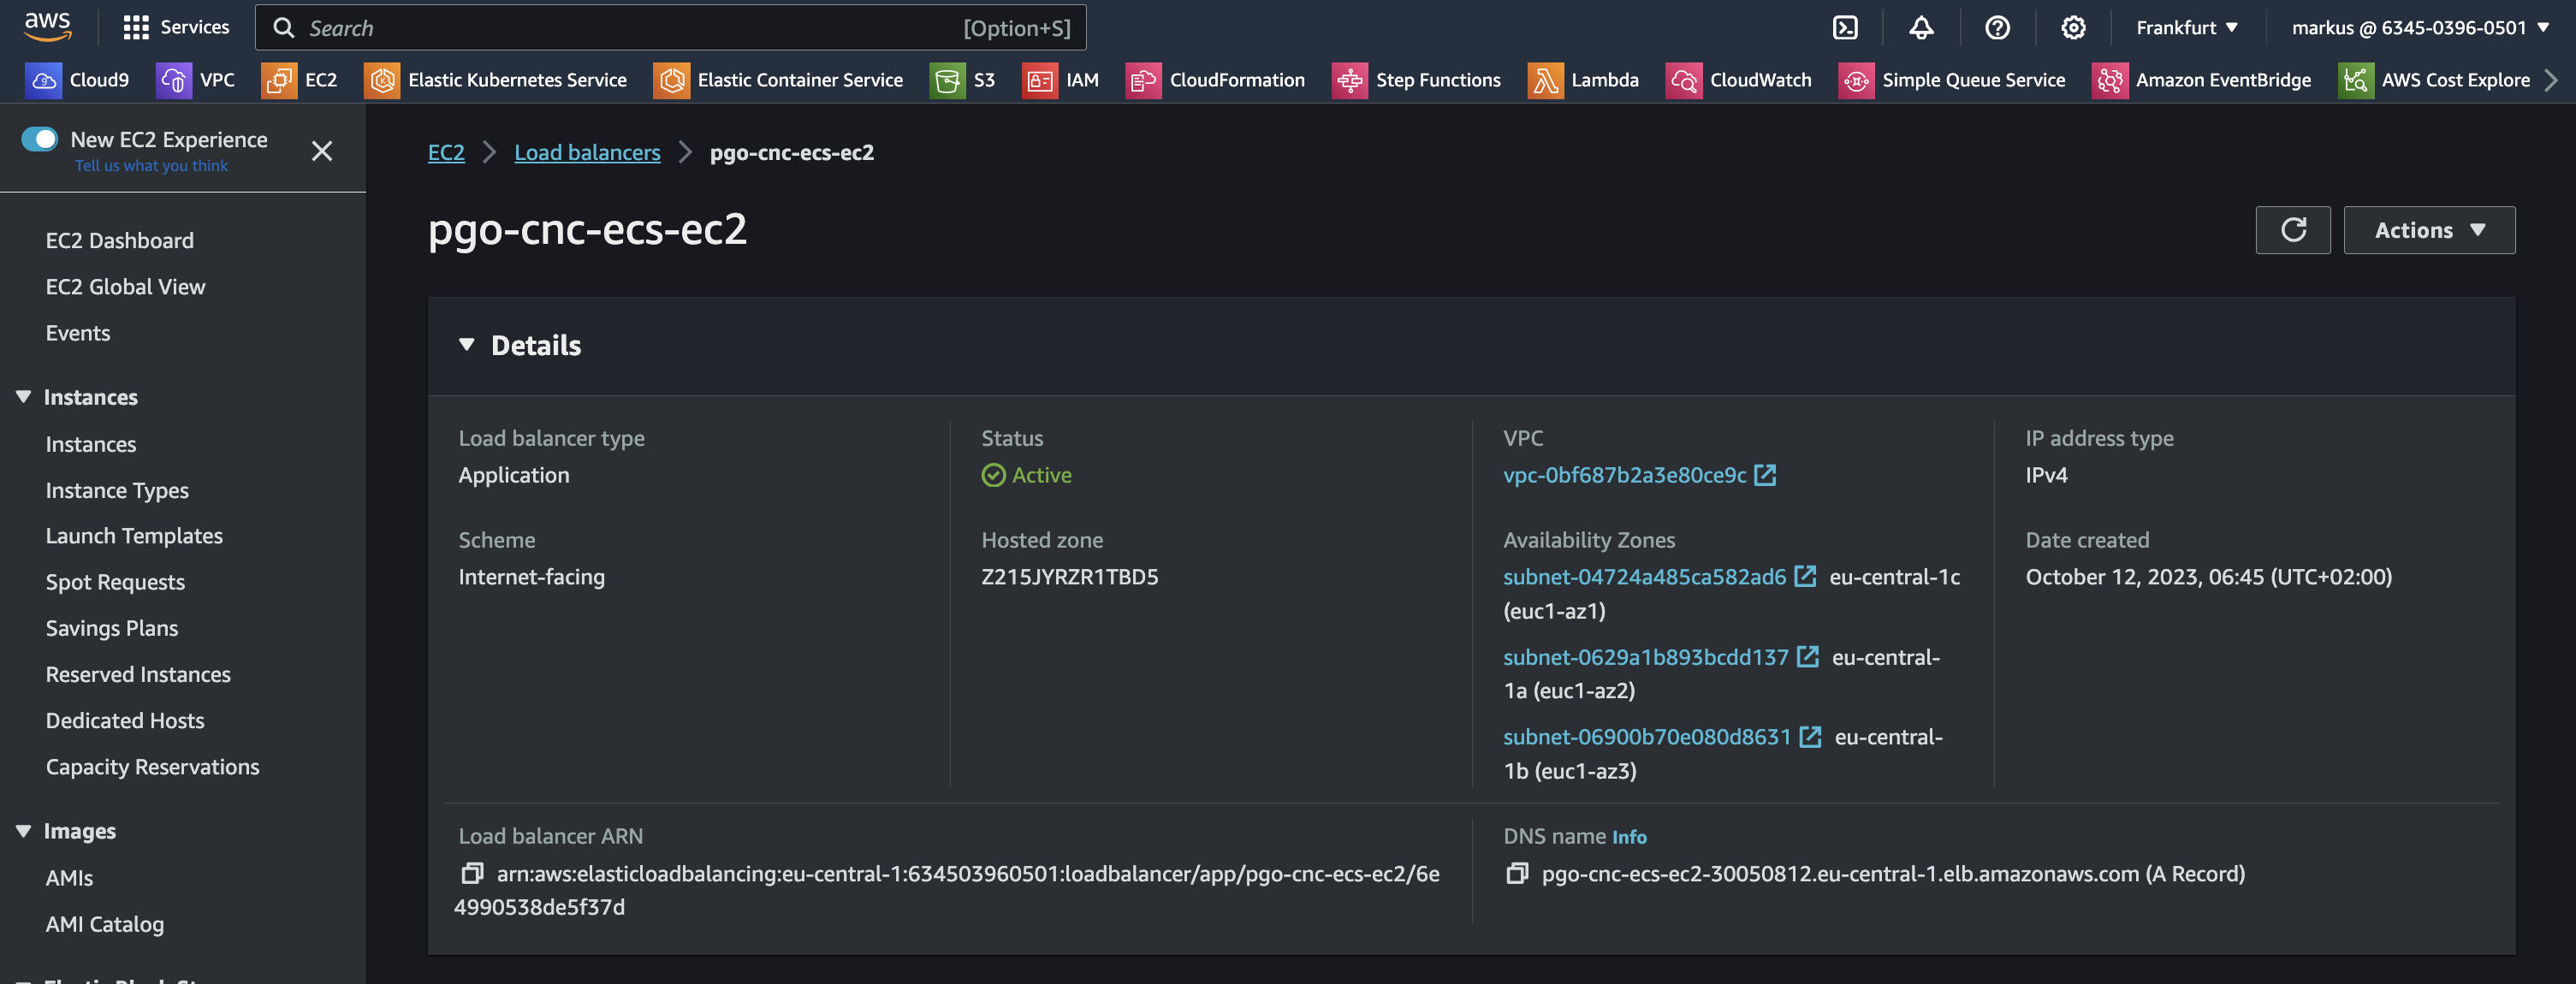Open VPC shortcut in favorites bar

pos(196,80)
